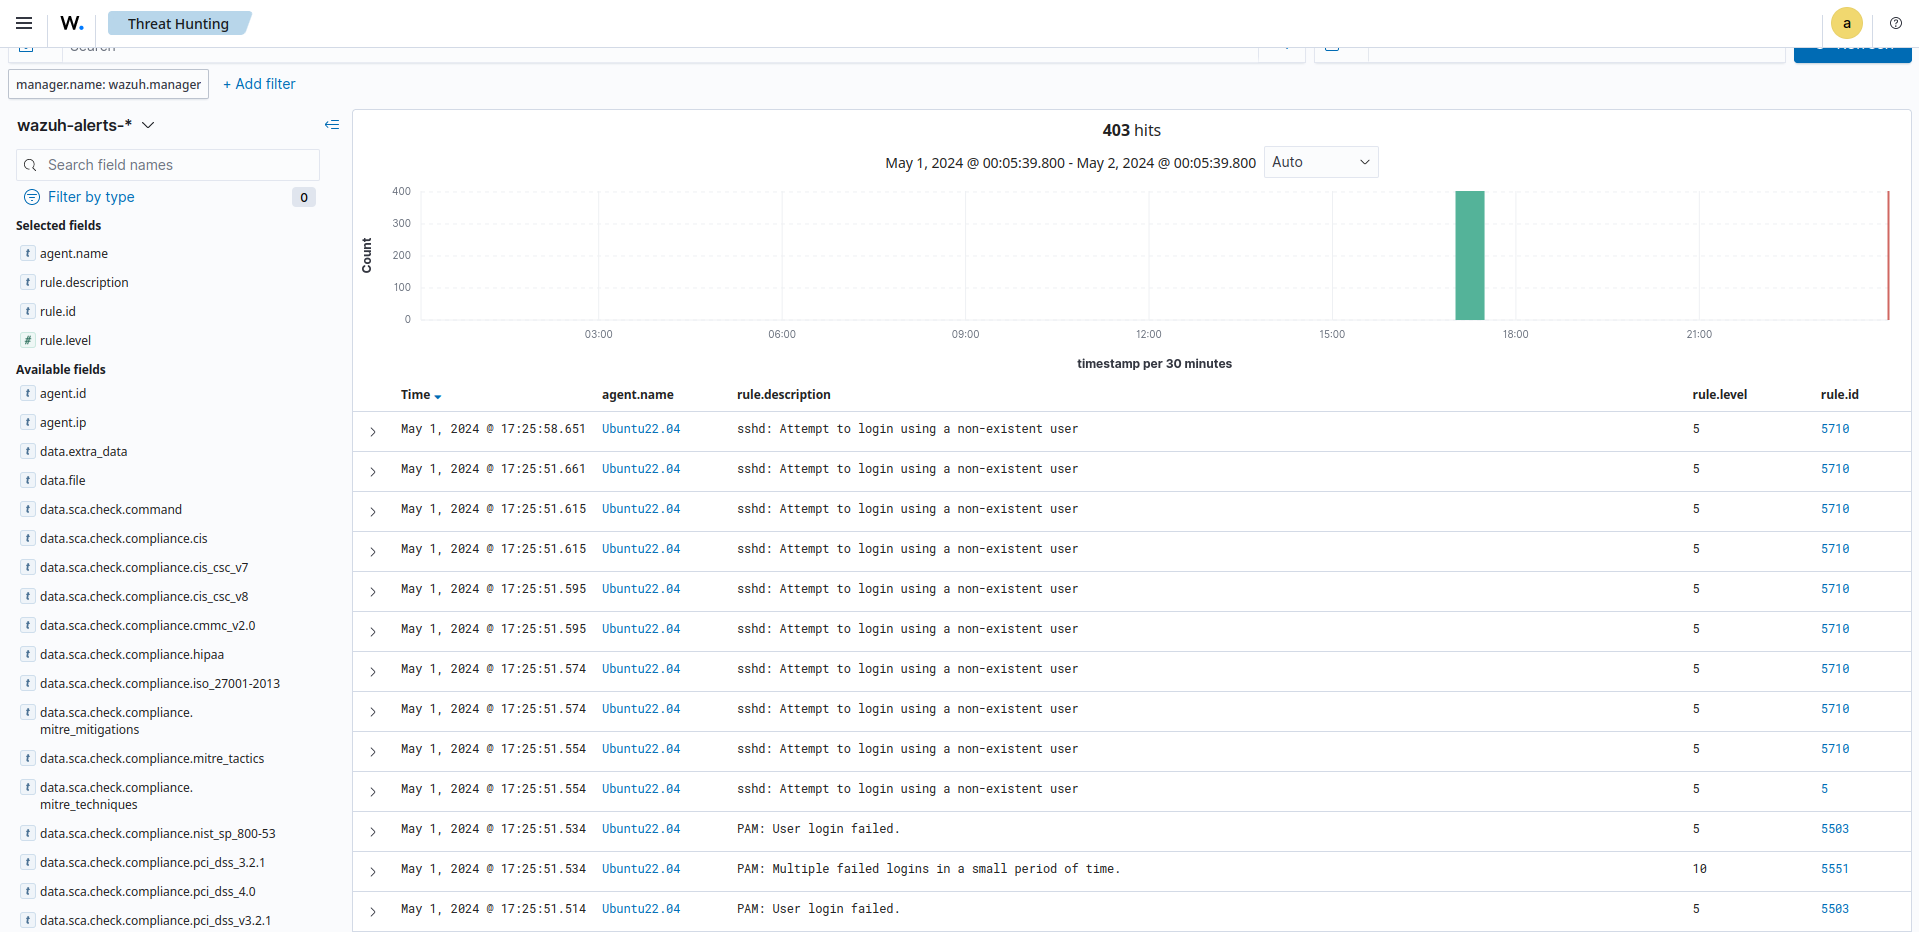Click the Wazuh logo home icon
1919x932 pixels.
(72, 23)
